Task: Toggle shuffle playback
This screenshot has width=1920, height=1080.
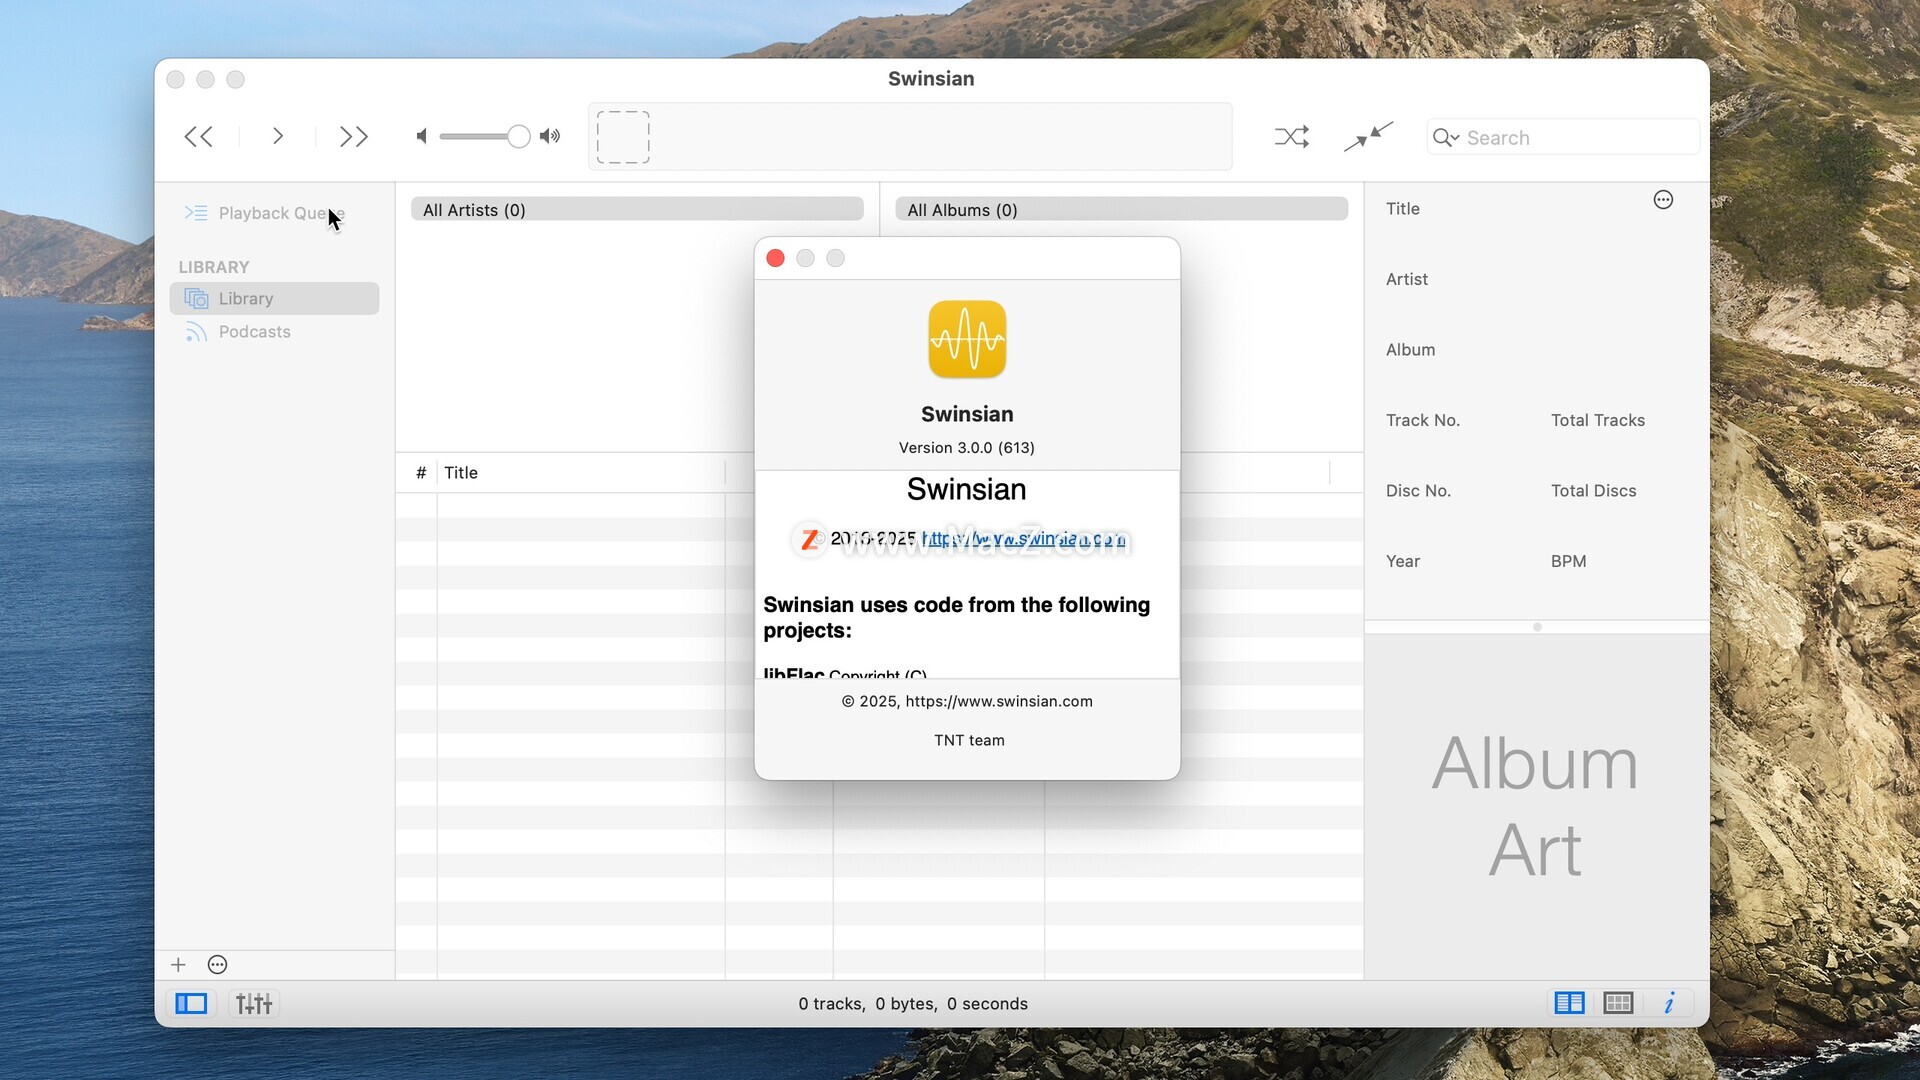Action: click(1292, 136)
